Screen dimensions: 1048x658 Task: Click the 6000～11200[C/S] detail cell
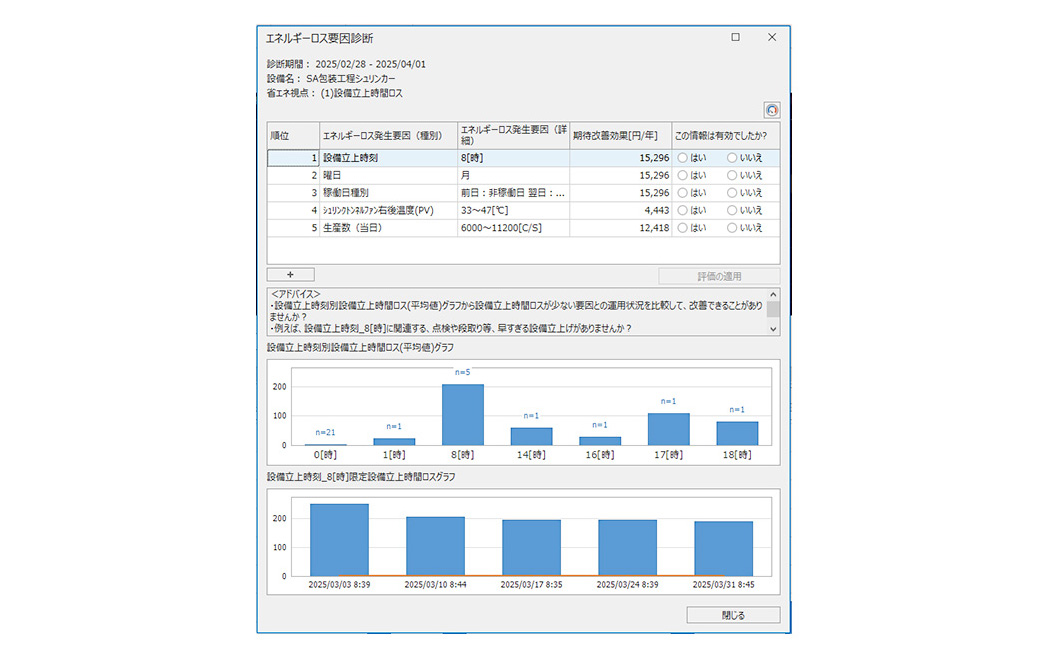coord(513,227)
